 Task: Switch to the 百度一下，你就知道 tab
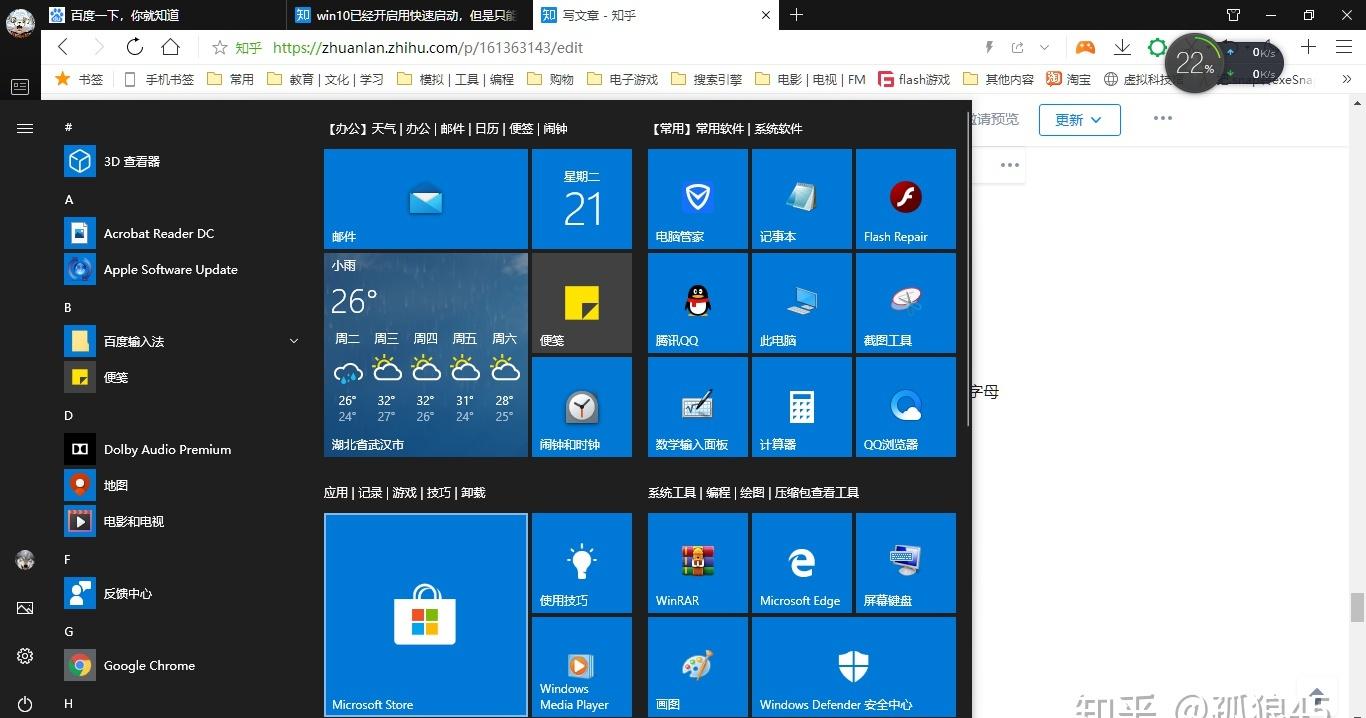click(164, 15)
